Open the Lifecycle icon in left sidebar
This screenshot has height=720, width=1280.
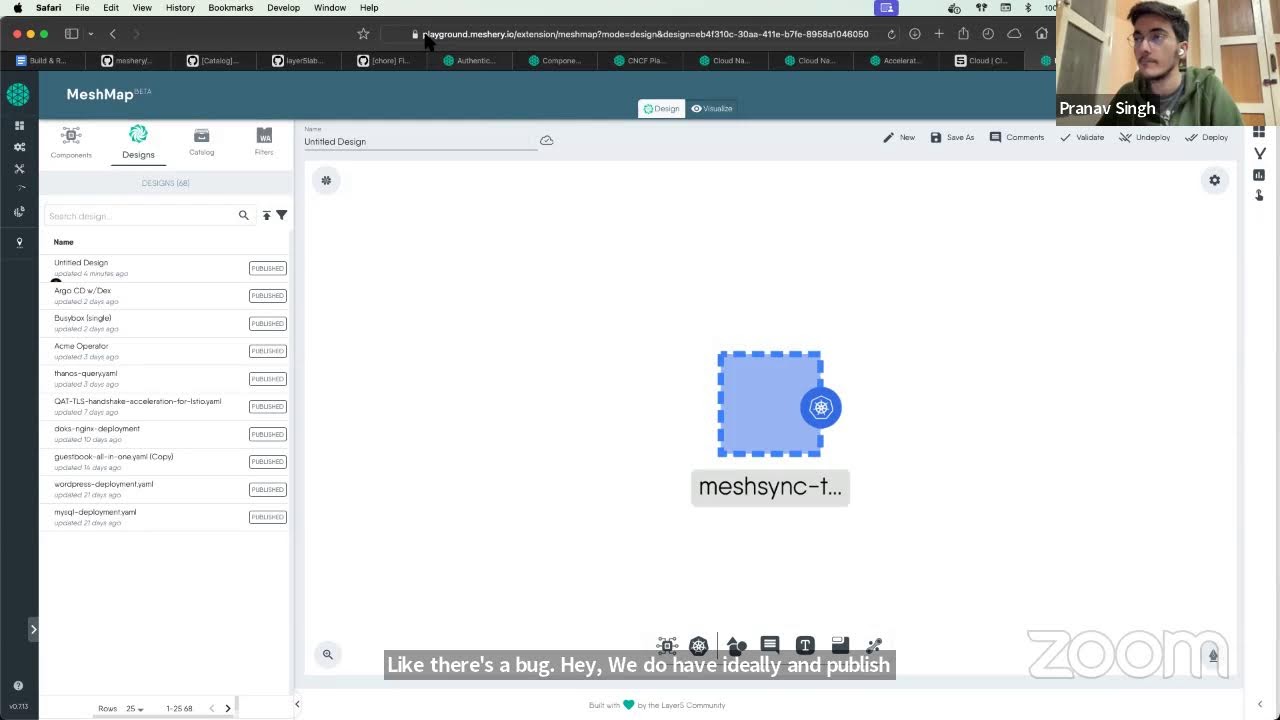(19, 147)
